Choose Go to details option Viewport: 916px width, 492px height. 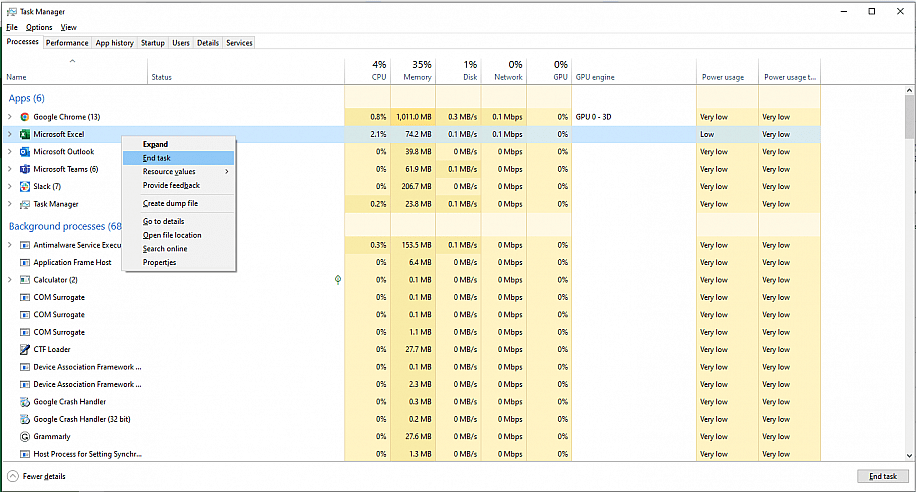[x=178, y=221]
